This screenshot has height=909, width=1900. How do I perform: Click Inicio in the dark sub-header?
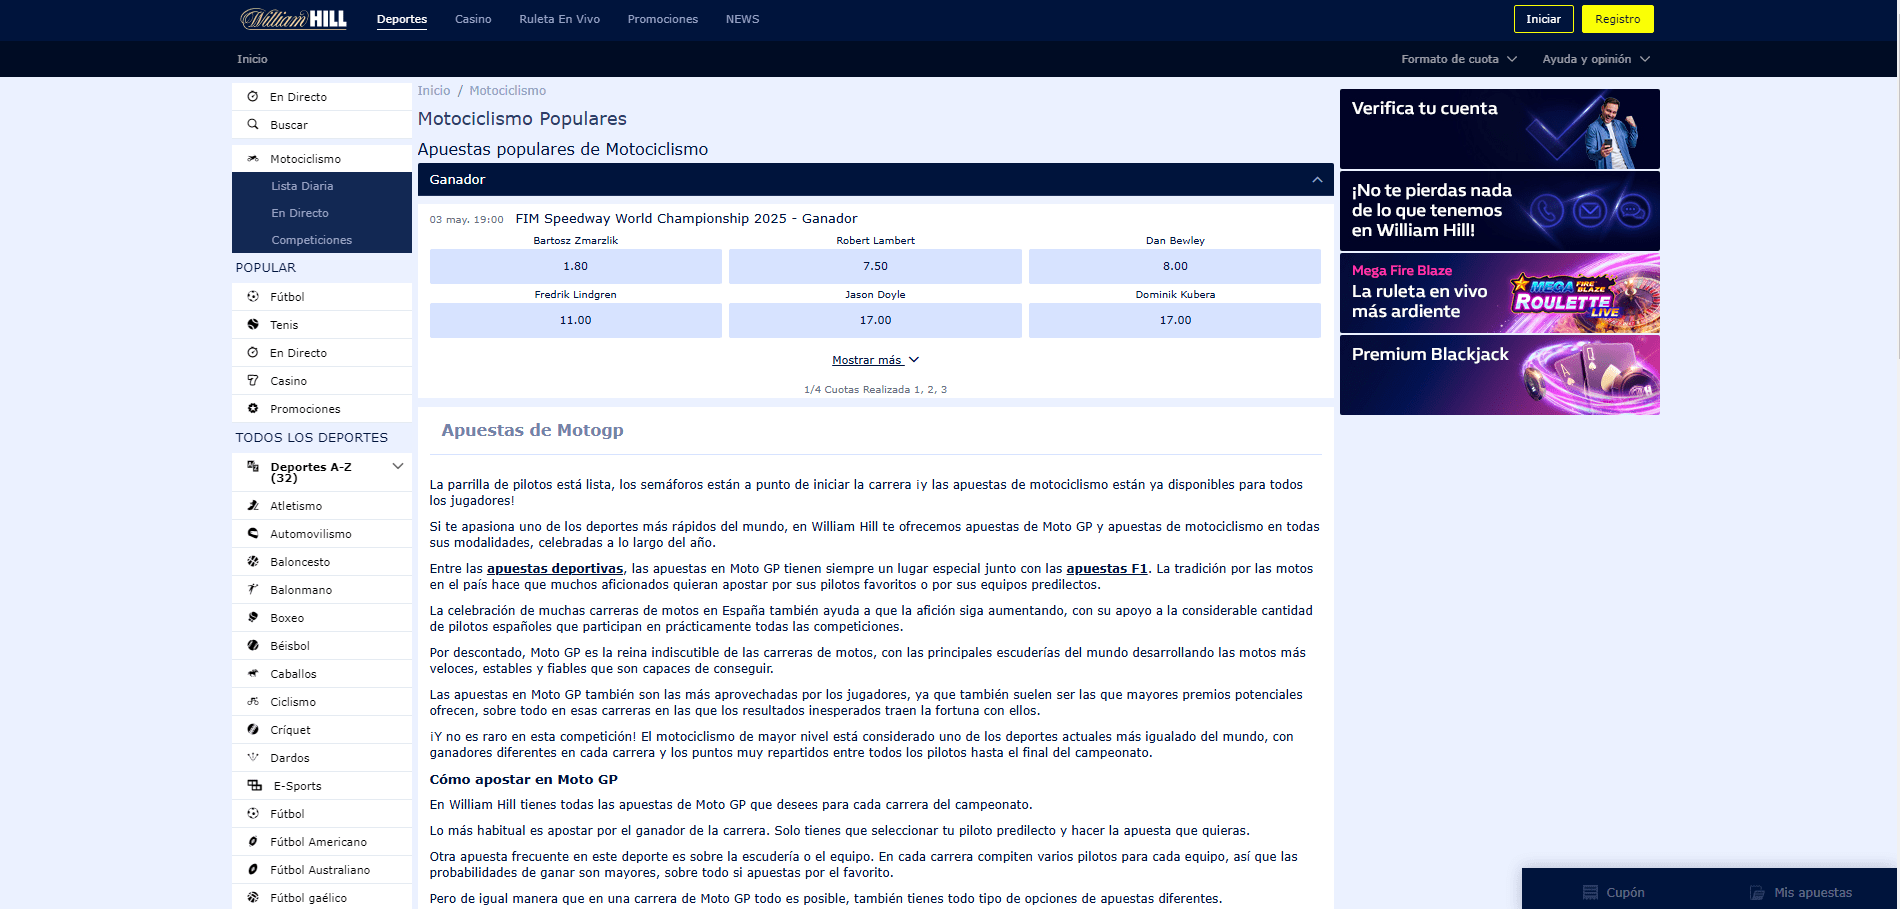pyautogui.click(x=252, y=59)
